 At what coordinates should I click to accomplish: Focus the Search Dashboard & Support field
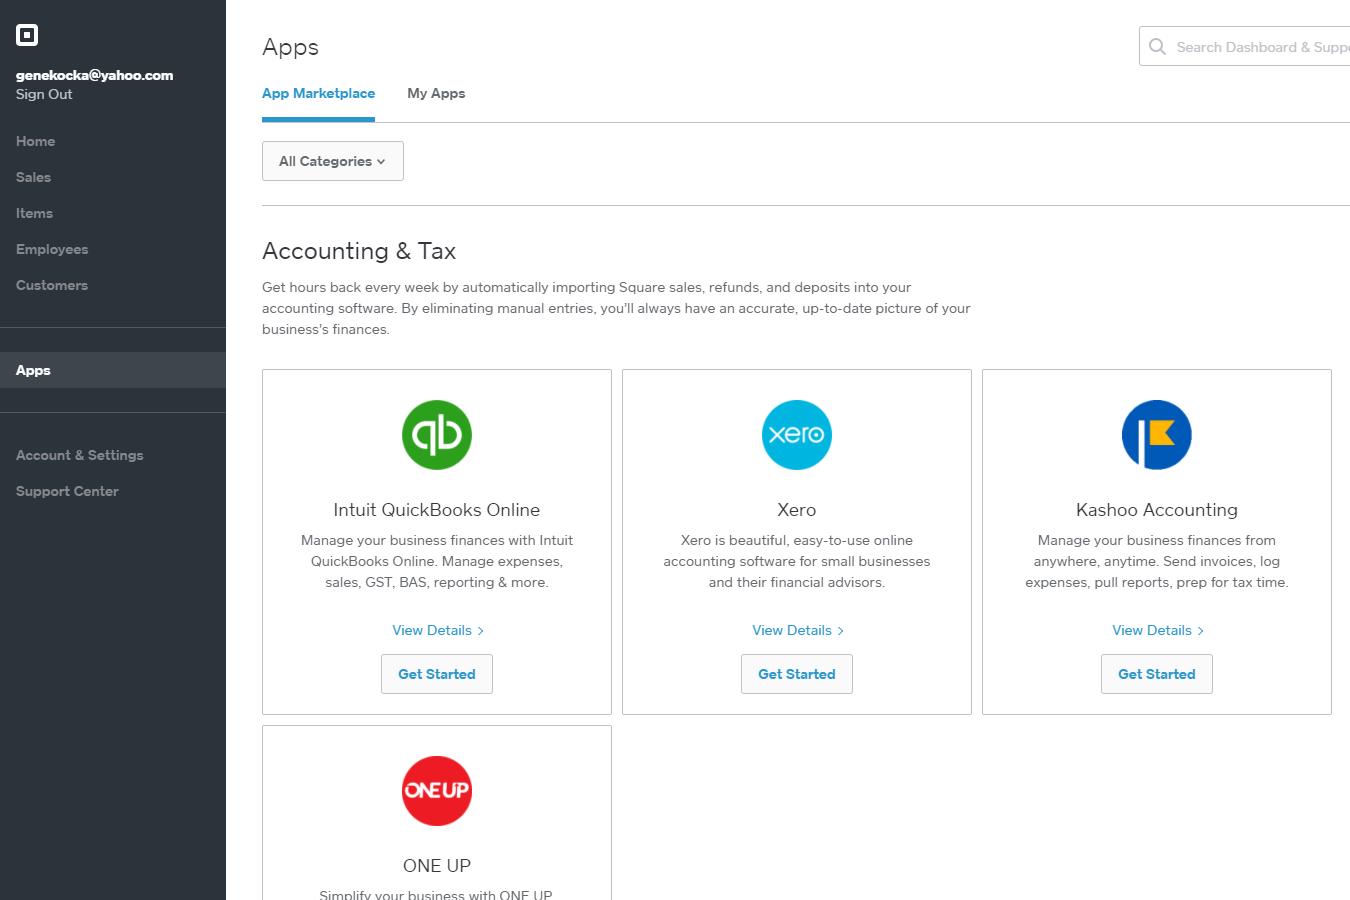click(x=1260, y=47)
